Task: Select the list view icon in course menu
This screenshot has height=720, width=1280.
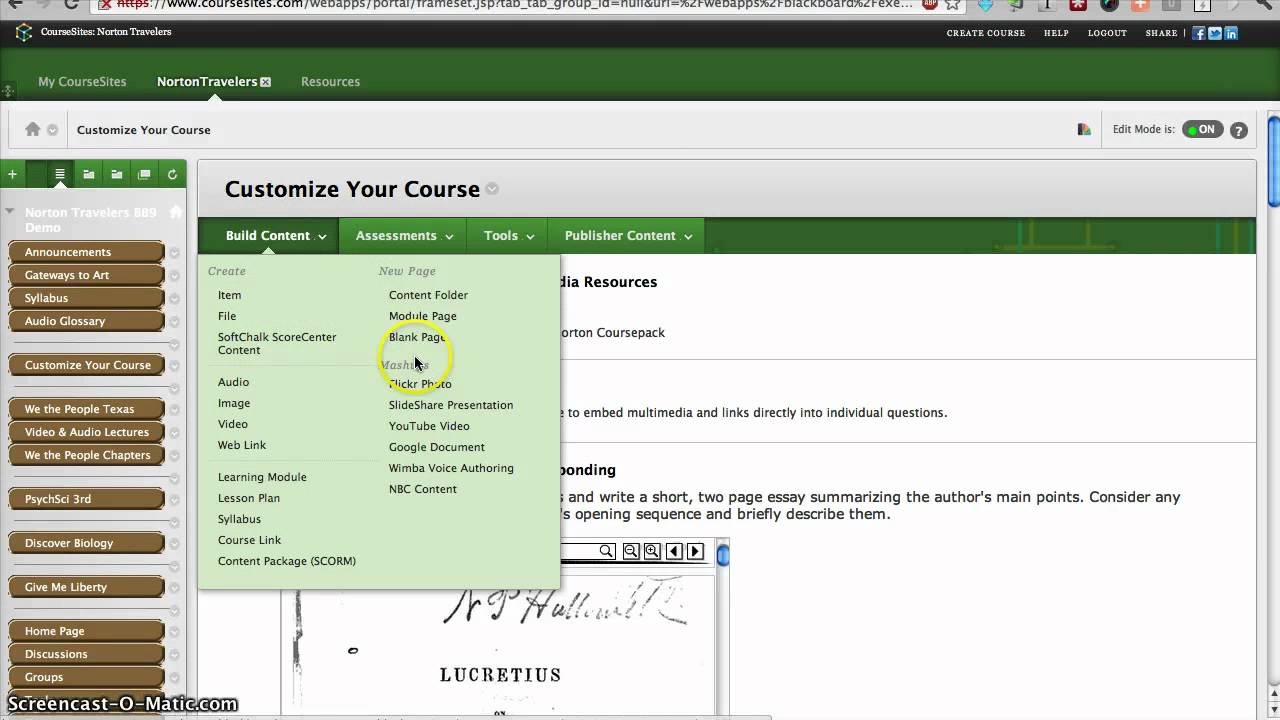Action: (x=60, y=174)
